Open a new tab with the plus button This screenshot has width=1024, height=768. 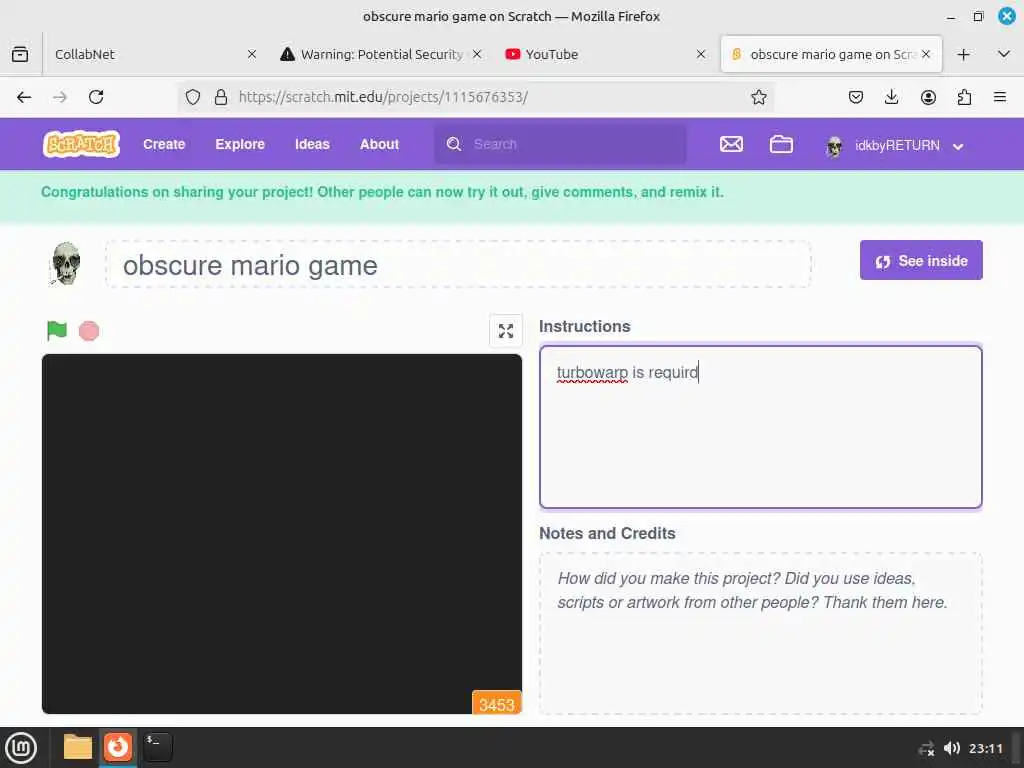point(963,54)
